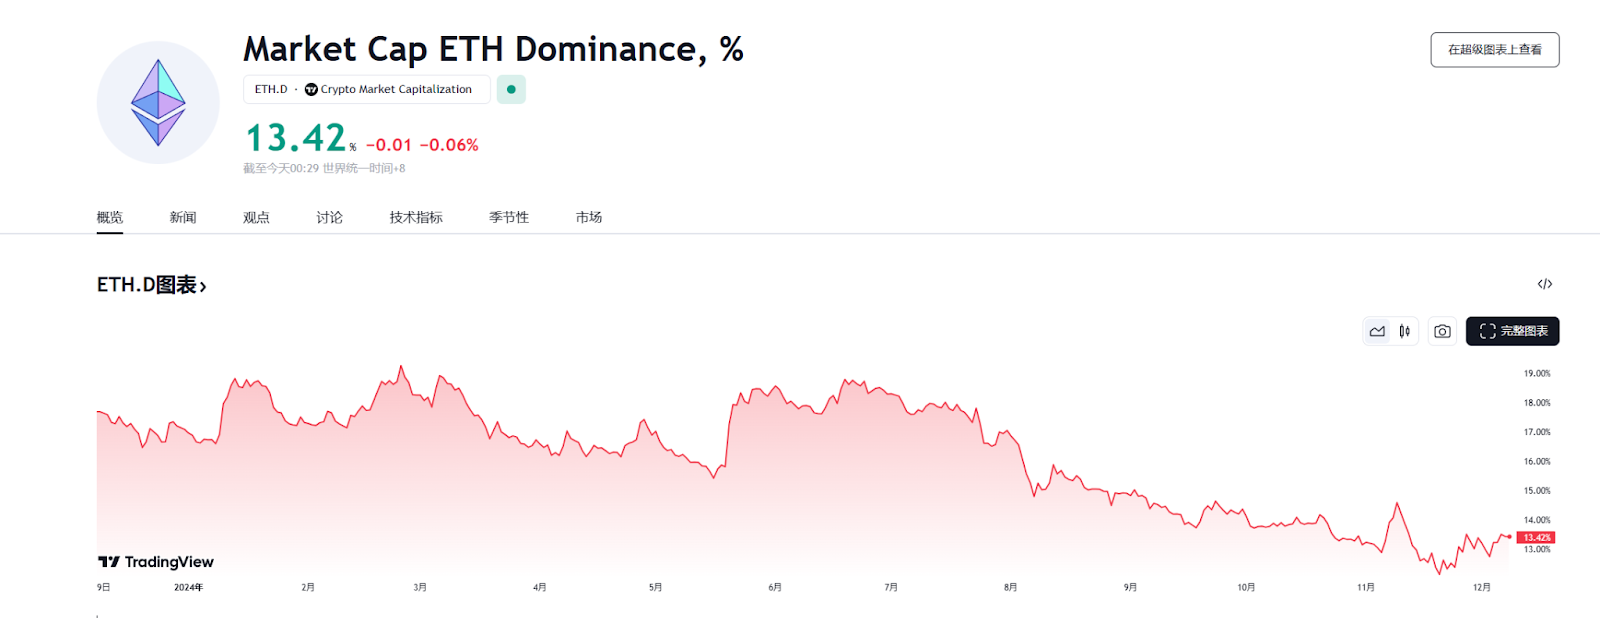1600x618 pixels.
Task: Click the 在超级图表上查看 button
Action: (x=1494, y=49)
